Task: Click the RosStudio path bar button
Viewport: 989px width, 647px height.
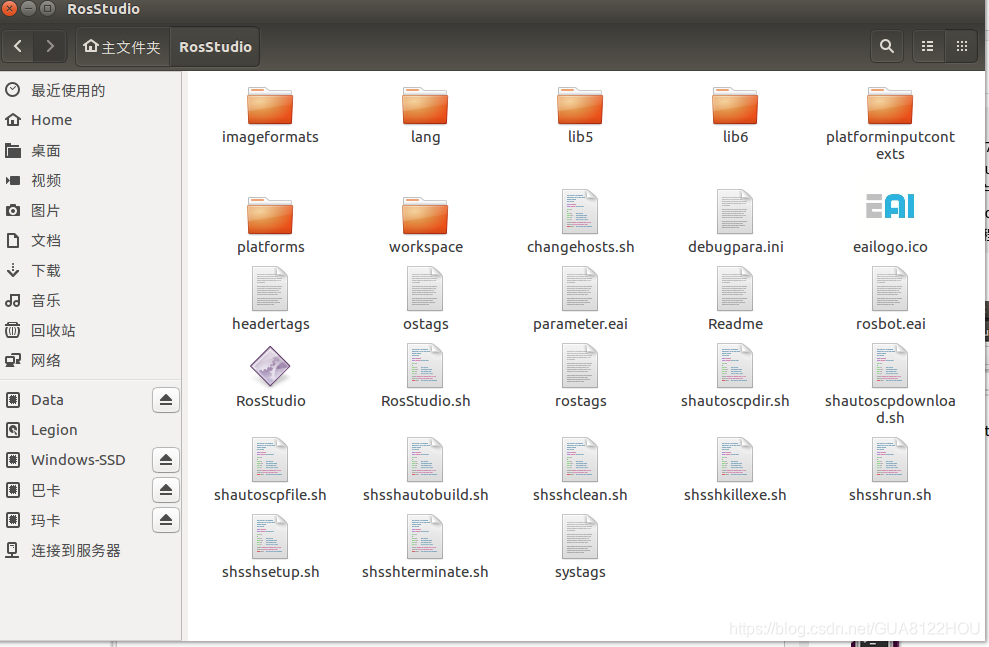Action: tap(215, 47)
